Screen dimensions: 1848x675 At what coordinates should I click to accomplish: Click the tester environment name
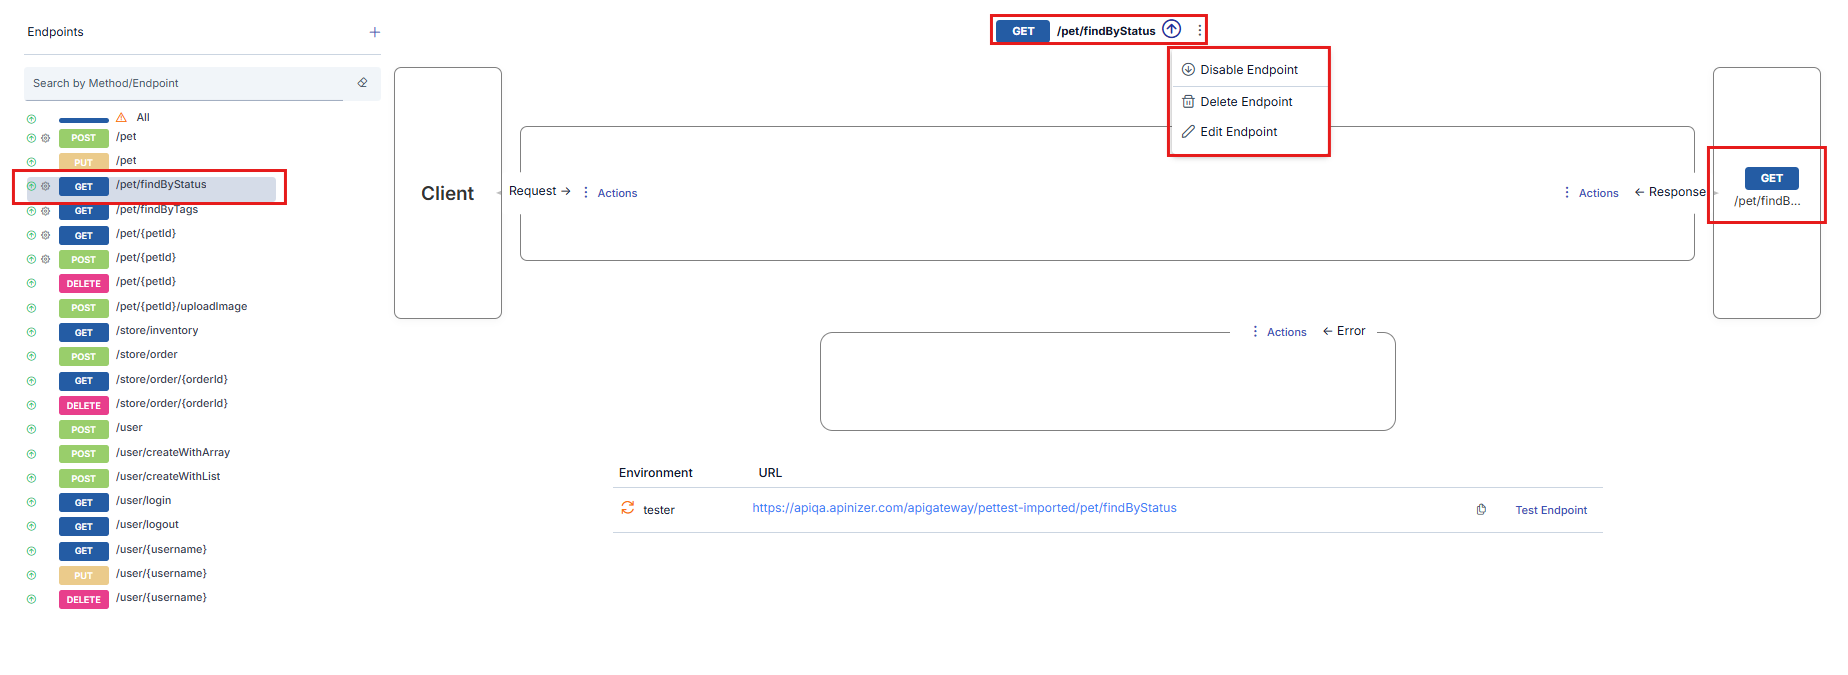pos(659,510)
